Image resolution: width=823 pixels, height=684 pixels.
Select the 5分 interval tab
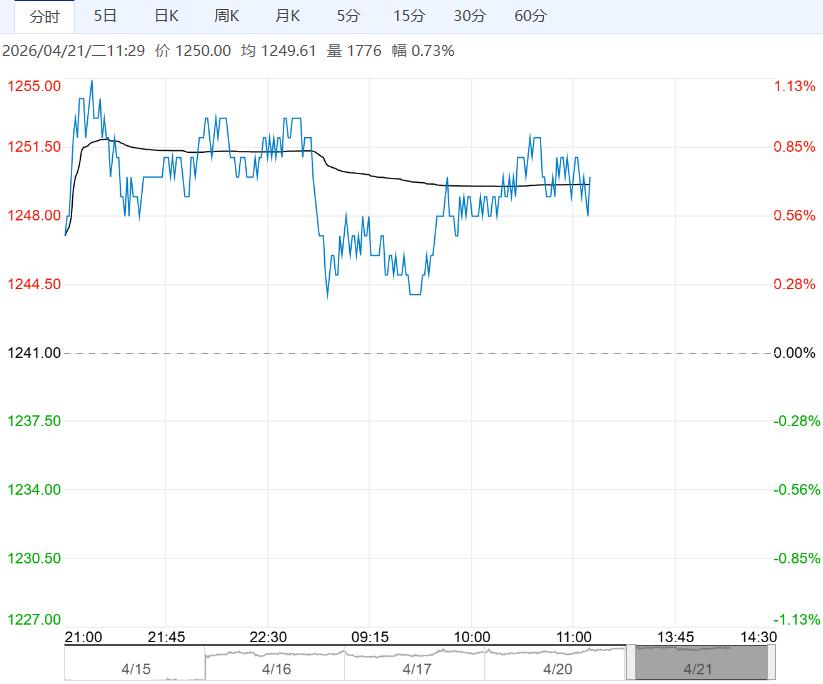coord(348,16)
